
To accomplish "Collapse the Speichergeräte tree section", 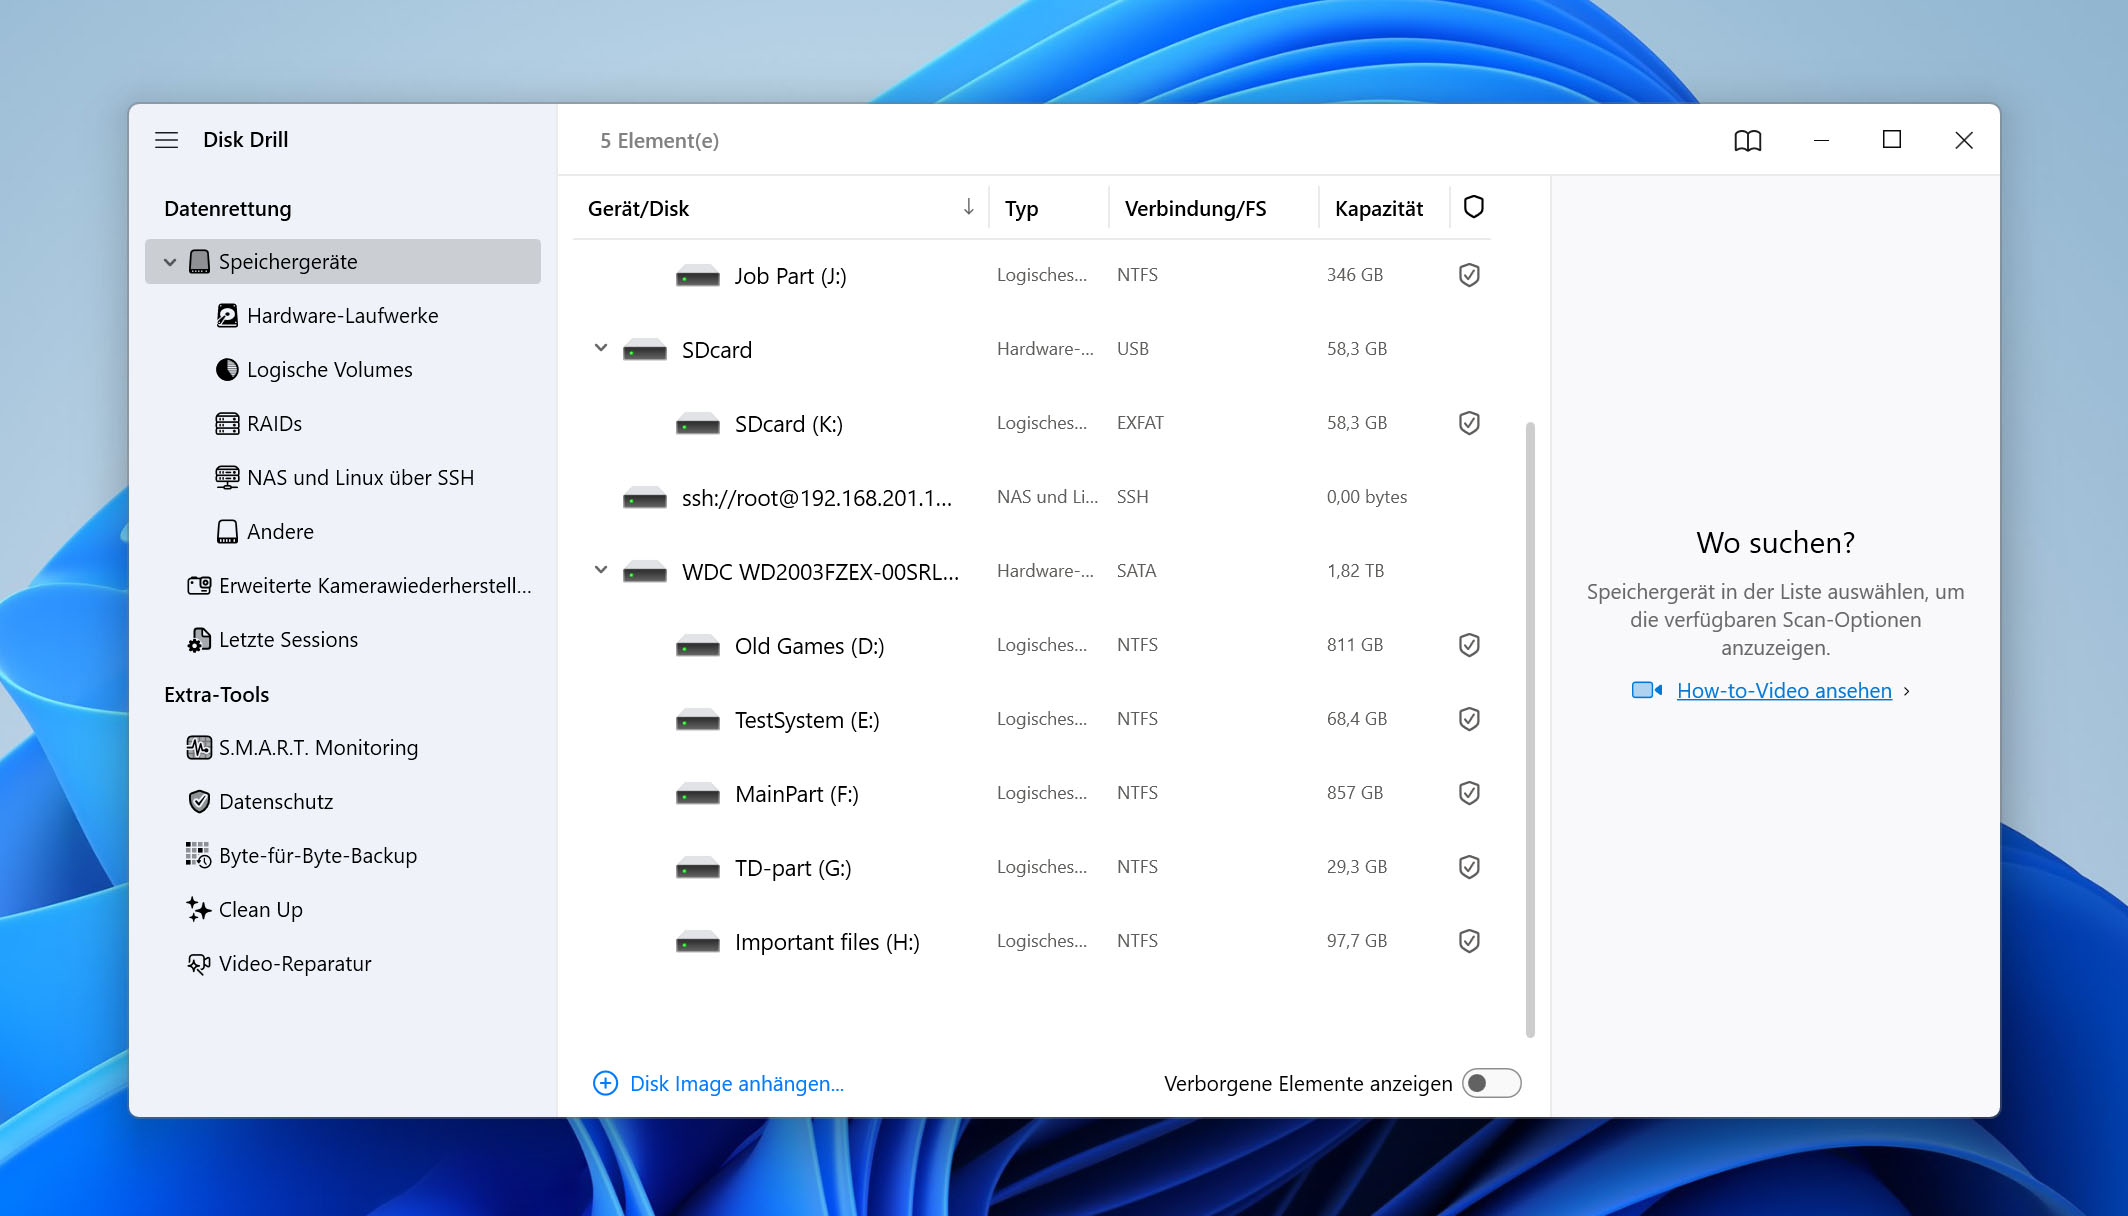I will 170,262.
